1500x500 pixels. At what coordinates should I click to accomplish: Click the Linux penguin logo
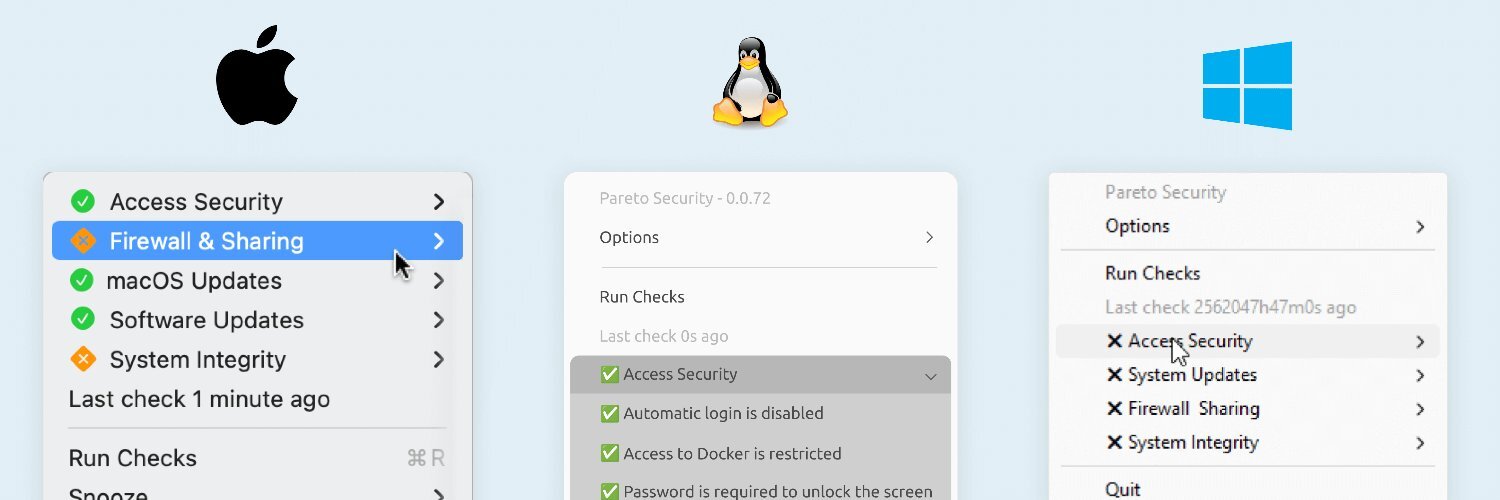750,82
